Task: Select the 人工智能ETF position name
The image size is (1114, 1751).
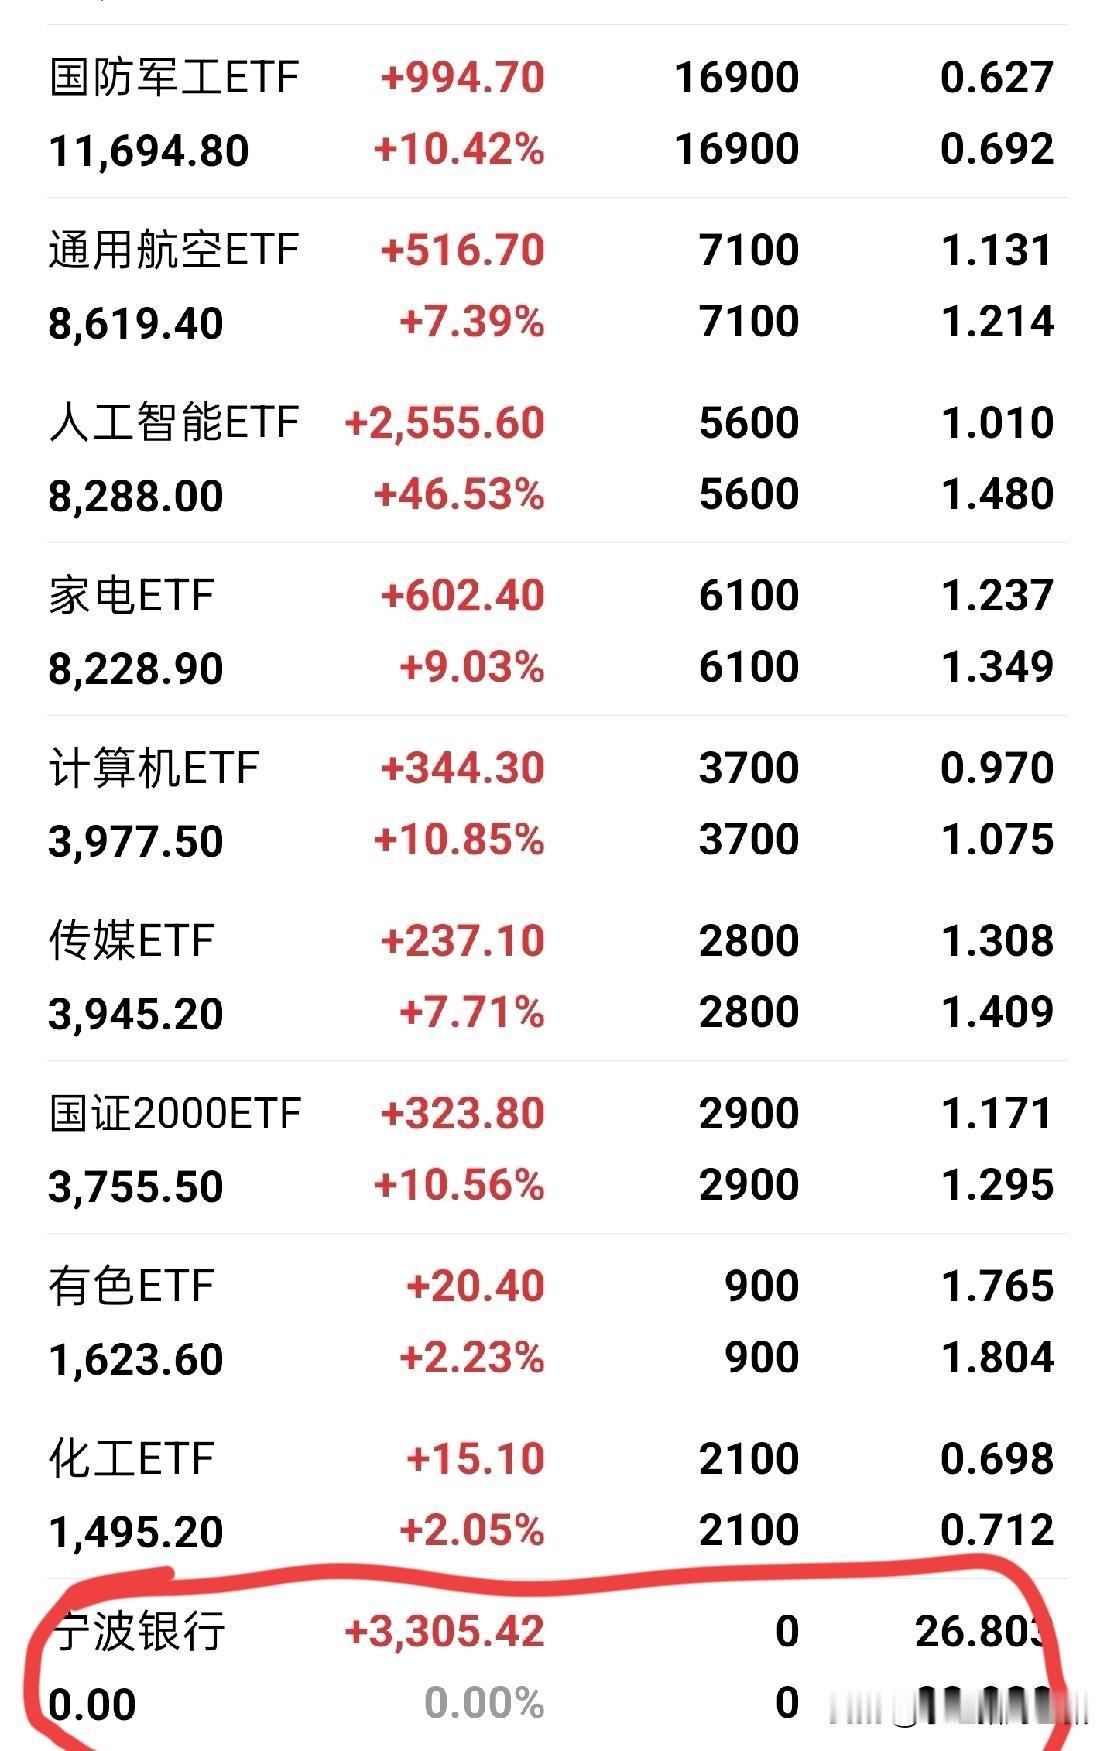Action: point(174,423)
